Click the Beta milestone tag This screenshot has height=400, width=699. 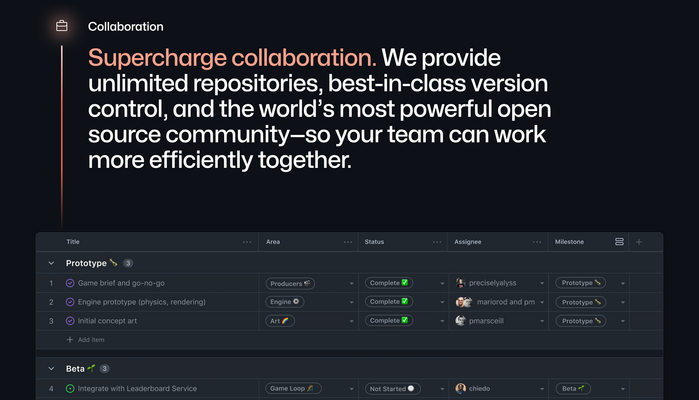(573, 388)
